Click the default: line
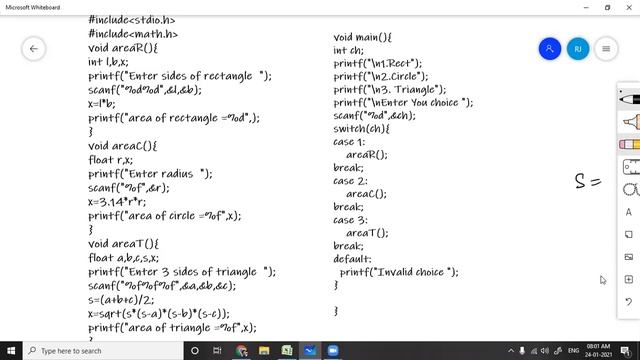Screen dimensions: 640x360 (x=352, y=259)
